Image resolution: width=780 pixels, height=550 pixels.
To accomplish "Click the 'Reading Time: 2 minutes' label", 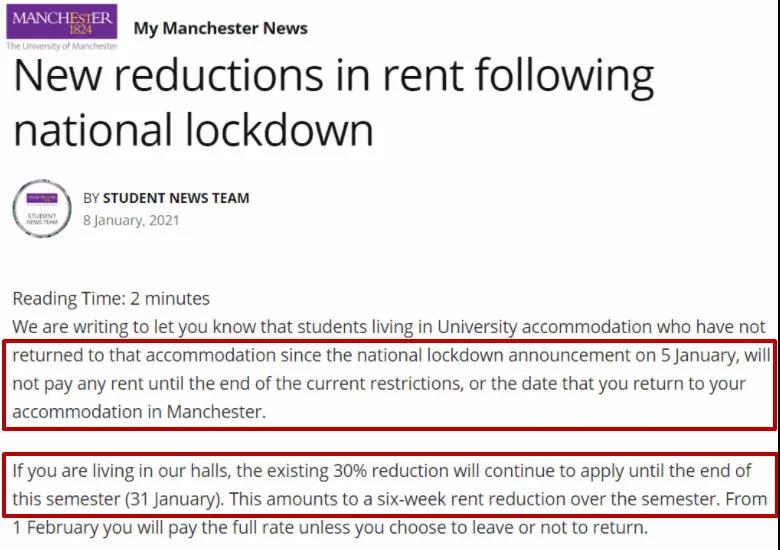I will click(x=111, y=298).
